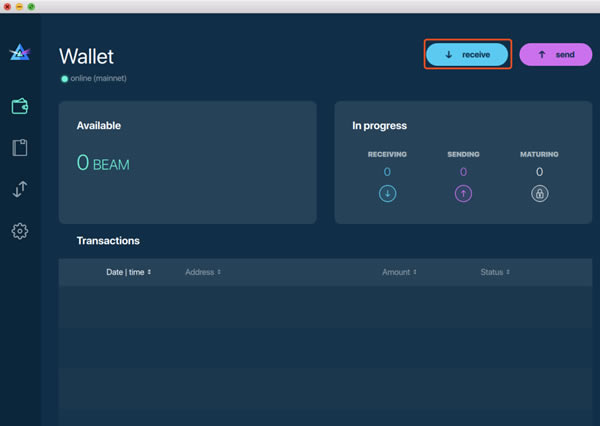Click the Receiving count value

[387, 172]
